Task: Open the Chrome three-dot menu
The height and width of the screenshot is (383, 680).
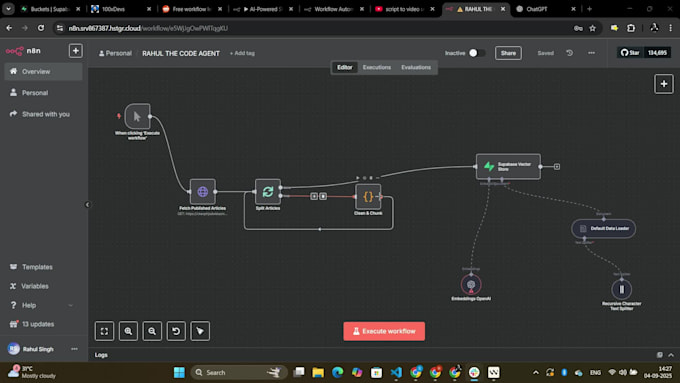Action: 670,28
